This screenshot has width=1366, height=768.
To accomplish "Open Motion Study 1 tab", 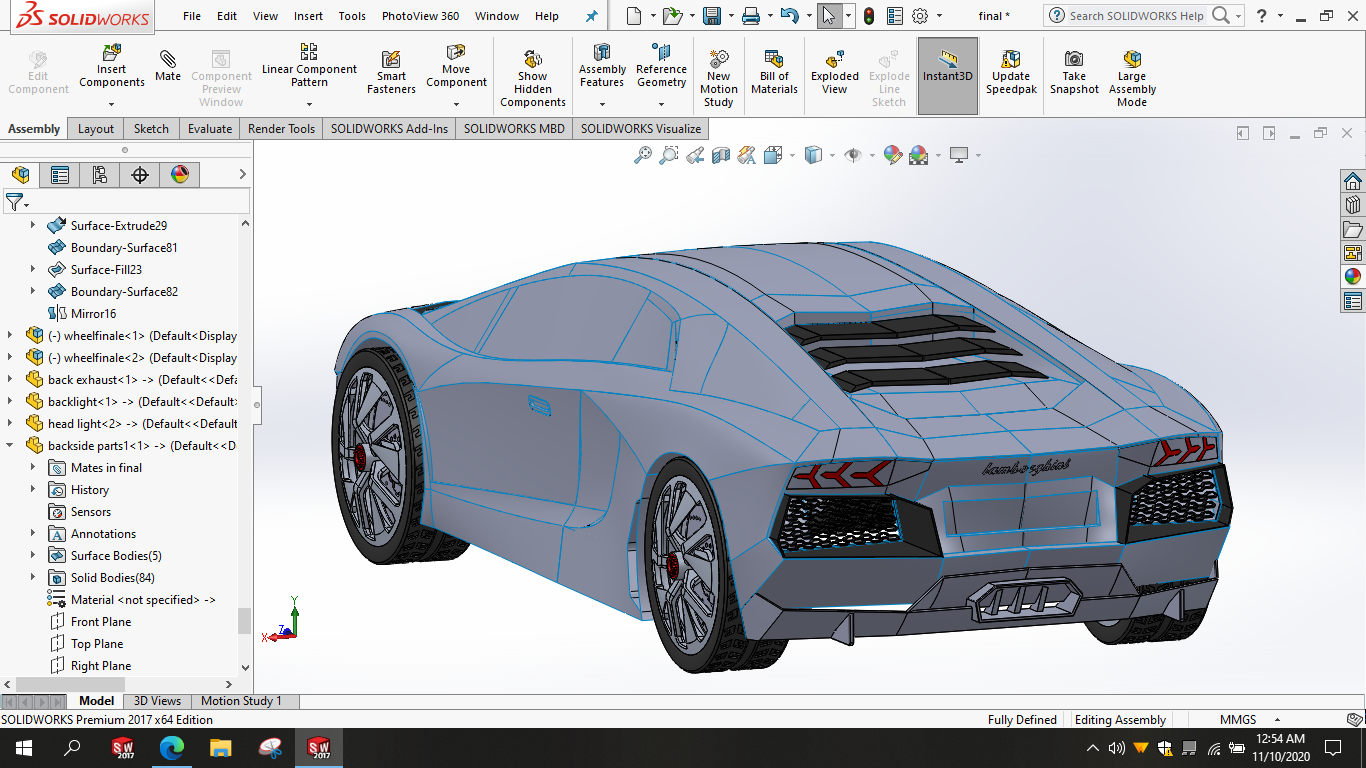I will tap(241, 701).
